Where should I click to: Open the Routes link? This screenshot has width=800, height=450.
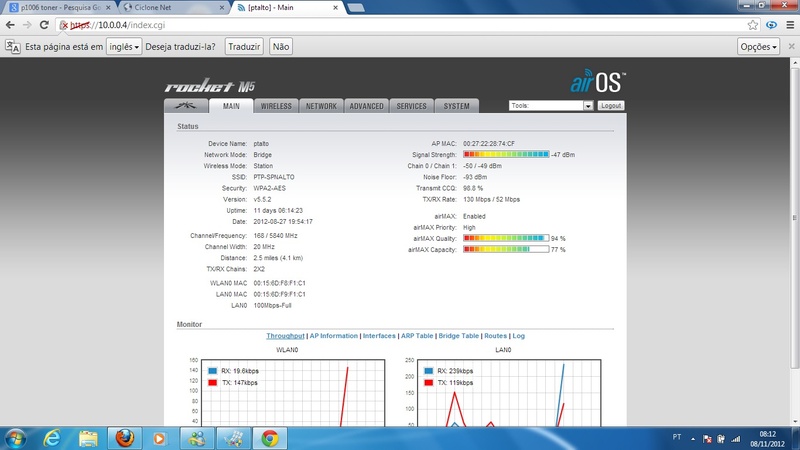(x=495, y=336)
